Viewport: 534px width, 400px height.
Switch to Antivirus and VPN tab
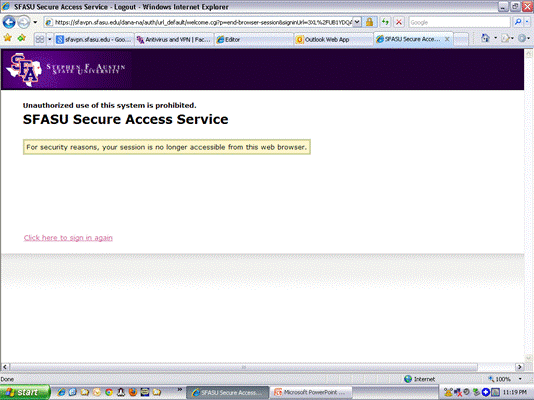click(174, 39)
